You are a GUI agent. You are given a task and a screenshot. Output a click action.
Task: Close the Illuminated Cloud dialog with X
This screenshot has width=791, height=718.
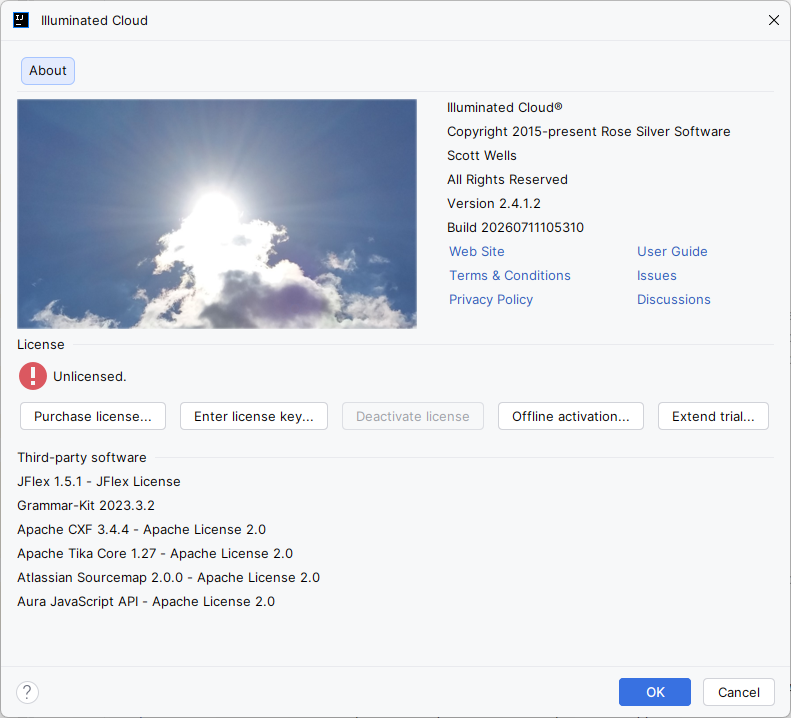point(773,20)
